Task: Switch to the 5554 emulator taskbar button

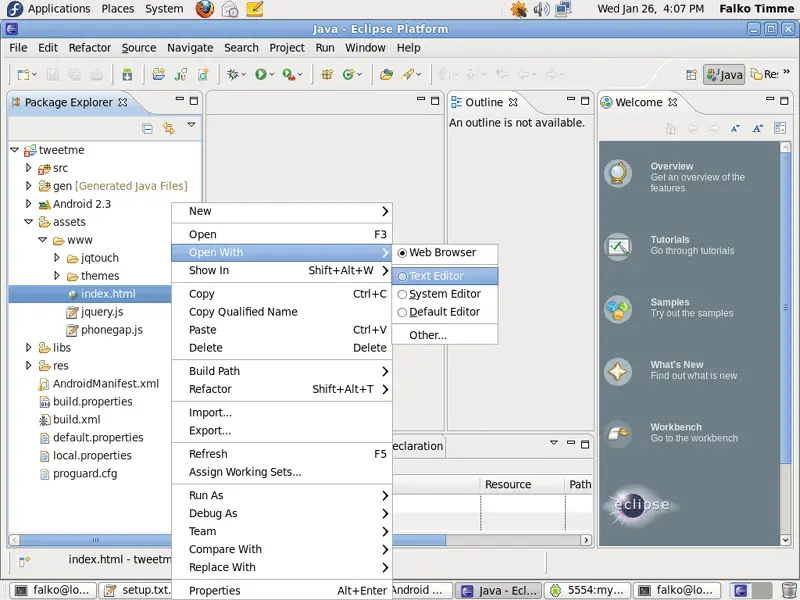Action: (x=588, y=590)
